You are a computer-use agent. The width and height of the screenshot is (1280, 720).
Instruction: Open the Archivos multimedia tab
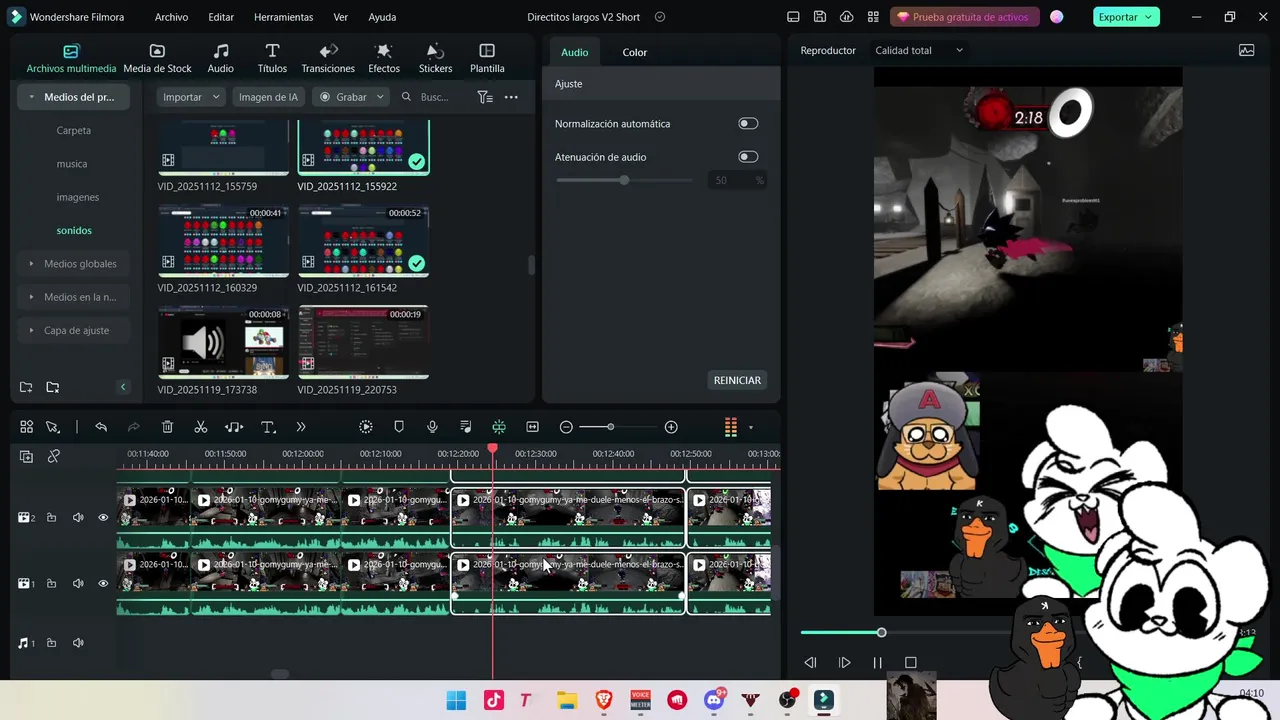[71, 59]
